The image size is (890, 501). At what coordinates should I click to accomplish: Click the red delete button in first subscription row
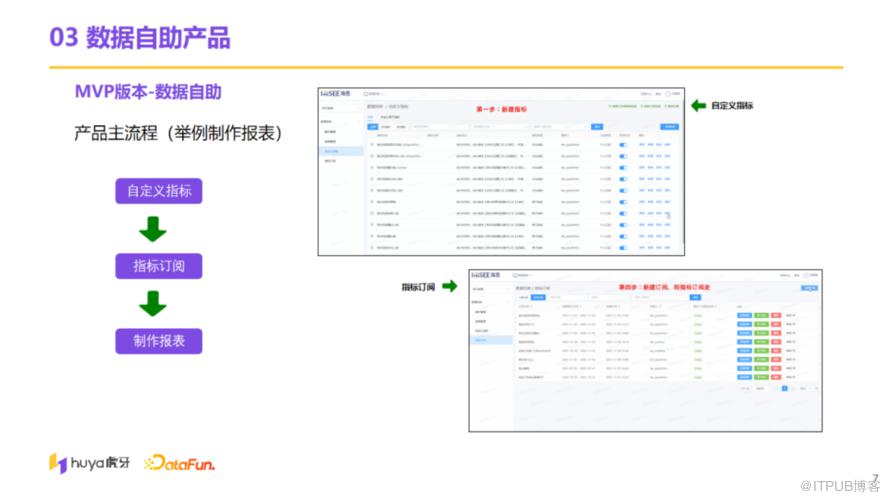coord(776,315)
